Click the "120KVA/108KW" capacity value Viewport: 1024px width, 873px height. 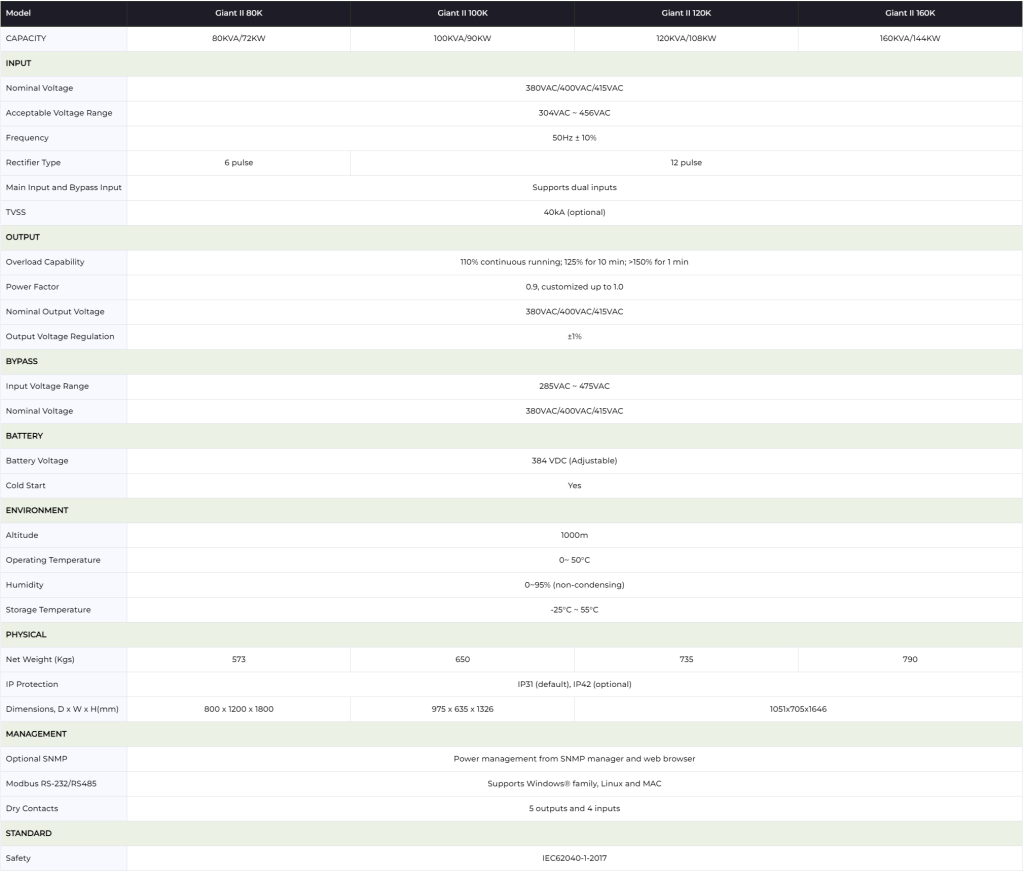[686, 39]
